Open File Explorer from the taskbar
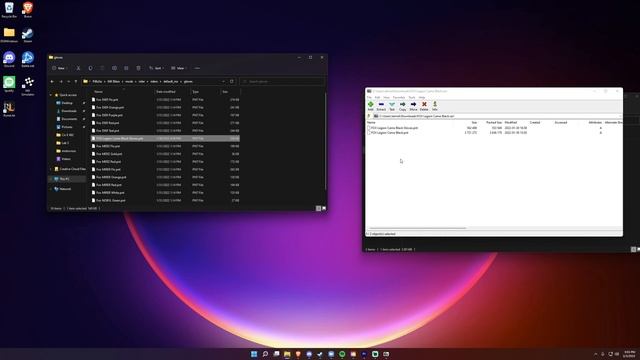This screenshot has width=640, height=360. click(x=287, y=354)
